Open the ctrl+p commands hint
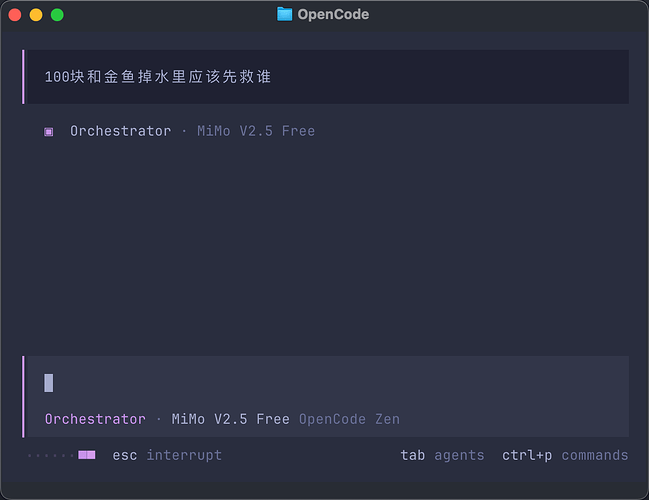 point(565,455)
